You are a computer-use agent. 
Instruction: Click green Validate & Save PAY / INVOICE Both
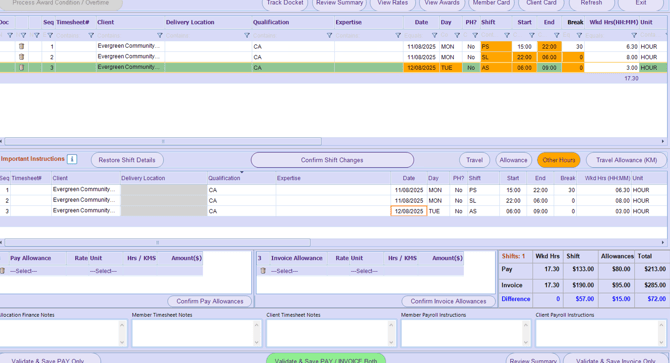(326, 359)
